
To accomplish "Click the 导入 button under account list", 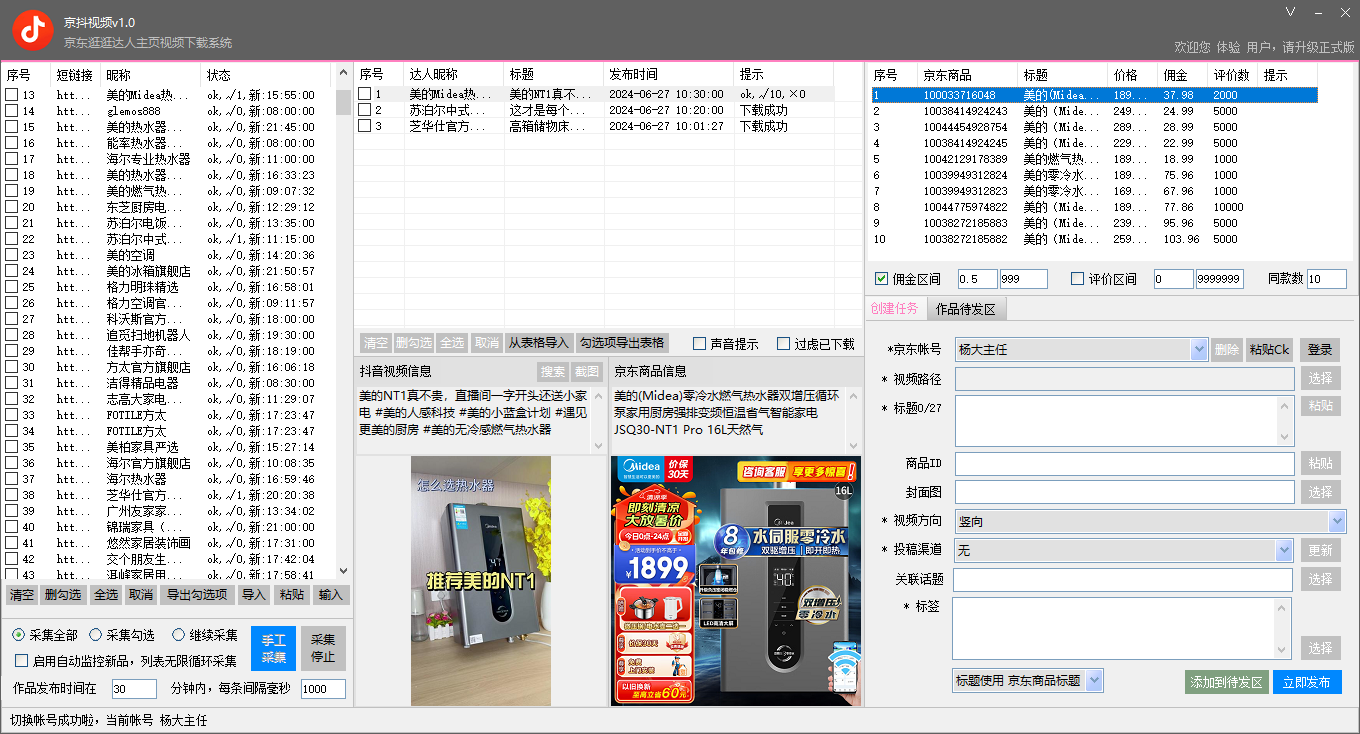I will pos(254,595).
